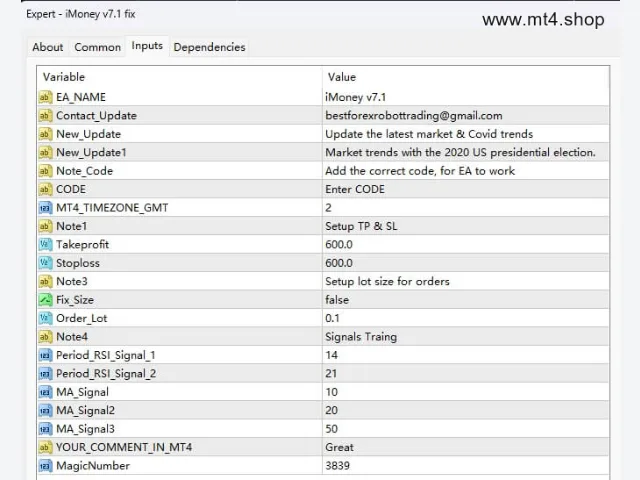Screen dimensions: 640x480
Task: Select the Takeprofit value cell in its row
Action: tap(466, 244)
